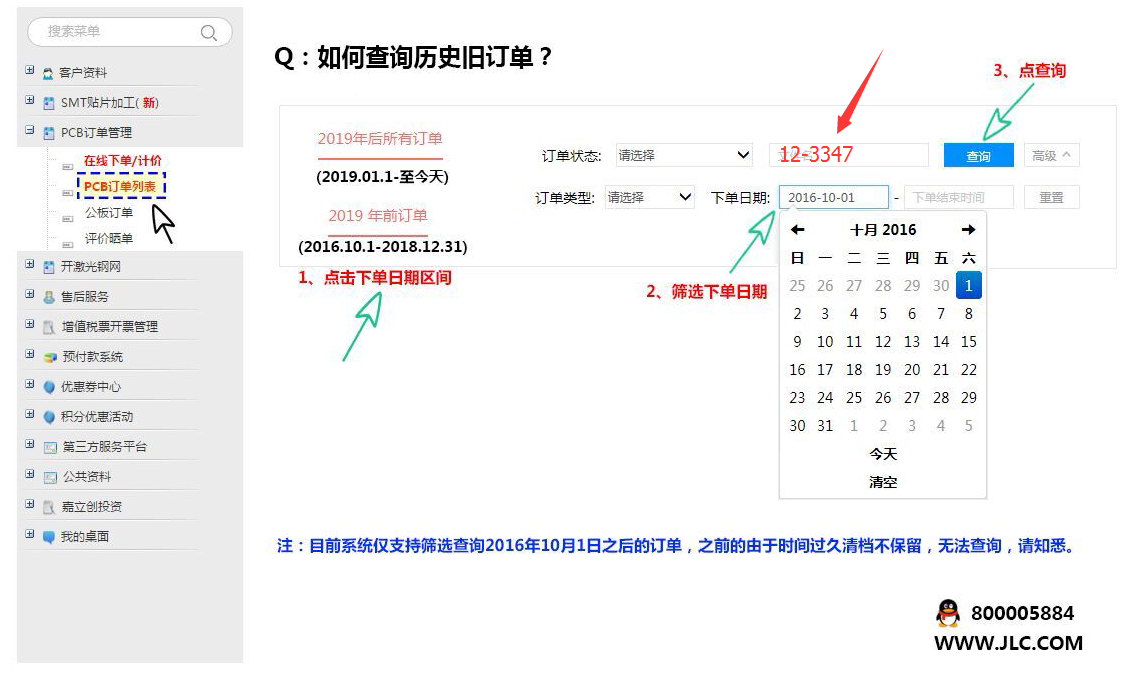Image resolution: width=1126 pixels, height=675 pixels.
Task: Click the 优惠券中心 shield icon
Action: pyautogui.click(x=49, y=387)
